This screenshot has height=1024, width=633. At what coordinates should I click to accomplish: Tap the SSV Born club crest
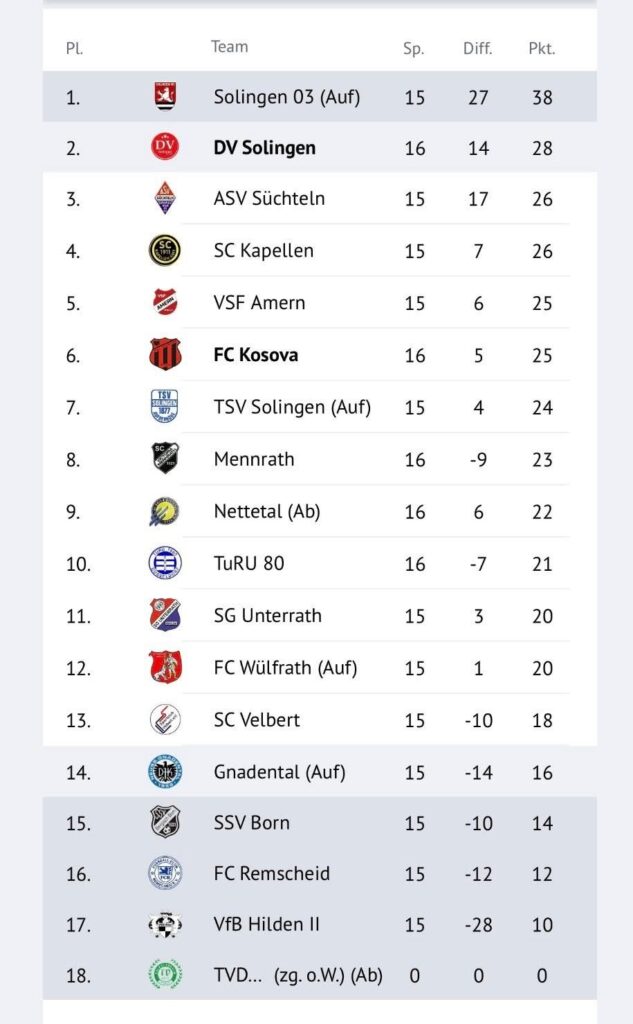(x=165, y=822)
